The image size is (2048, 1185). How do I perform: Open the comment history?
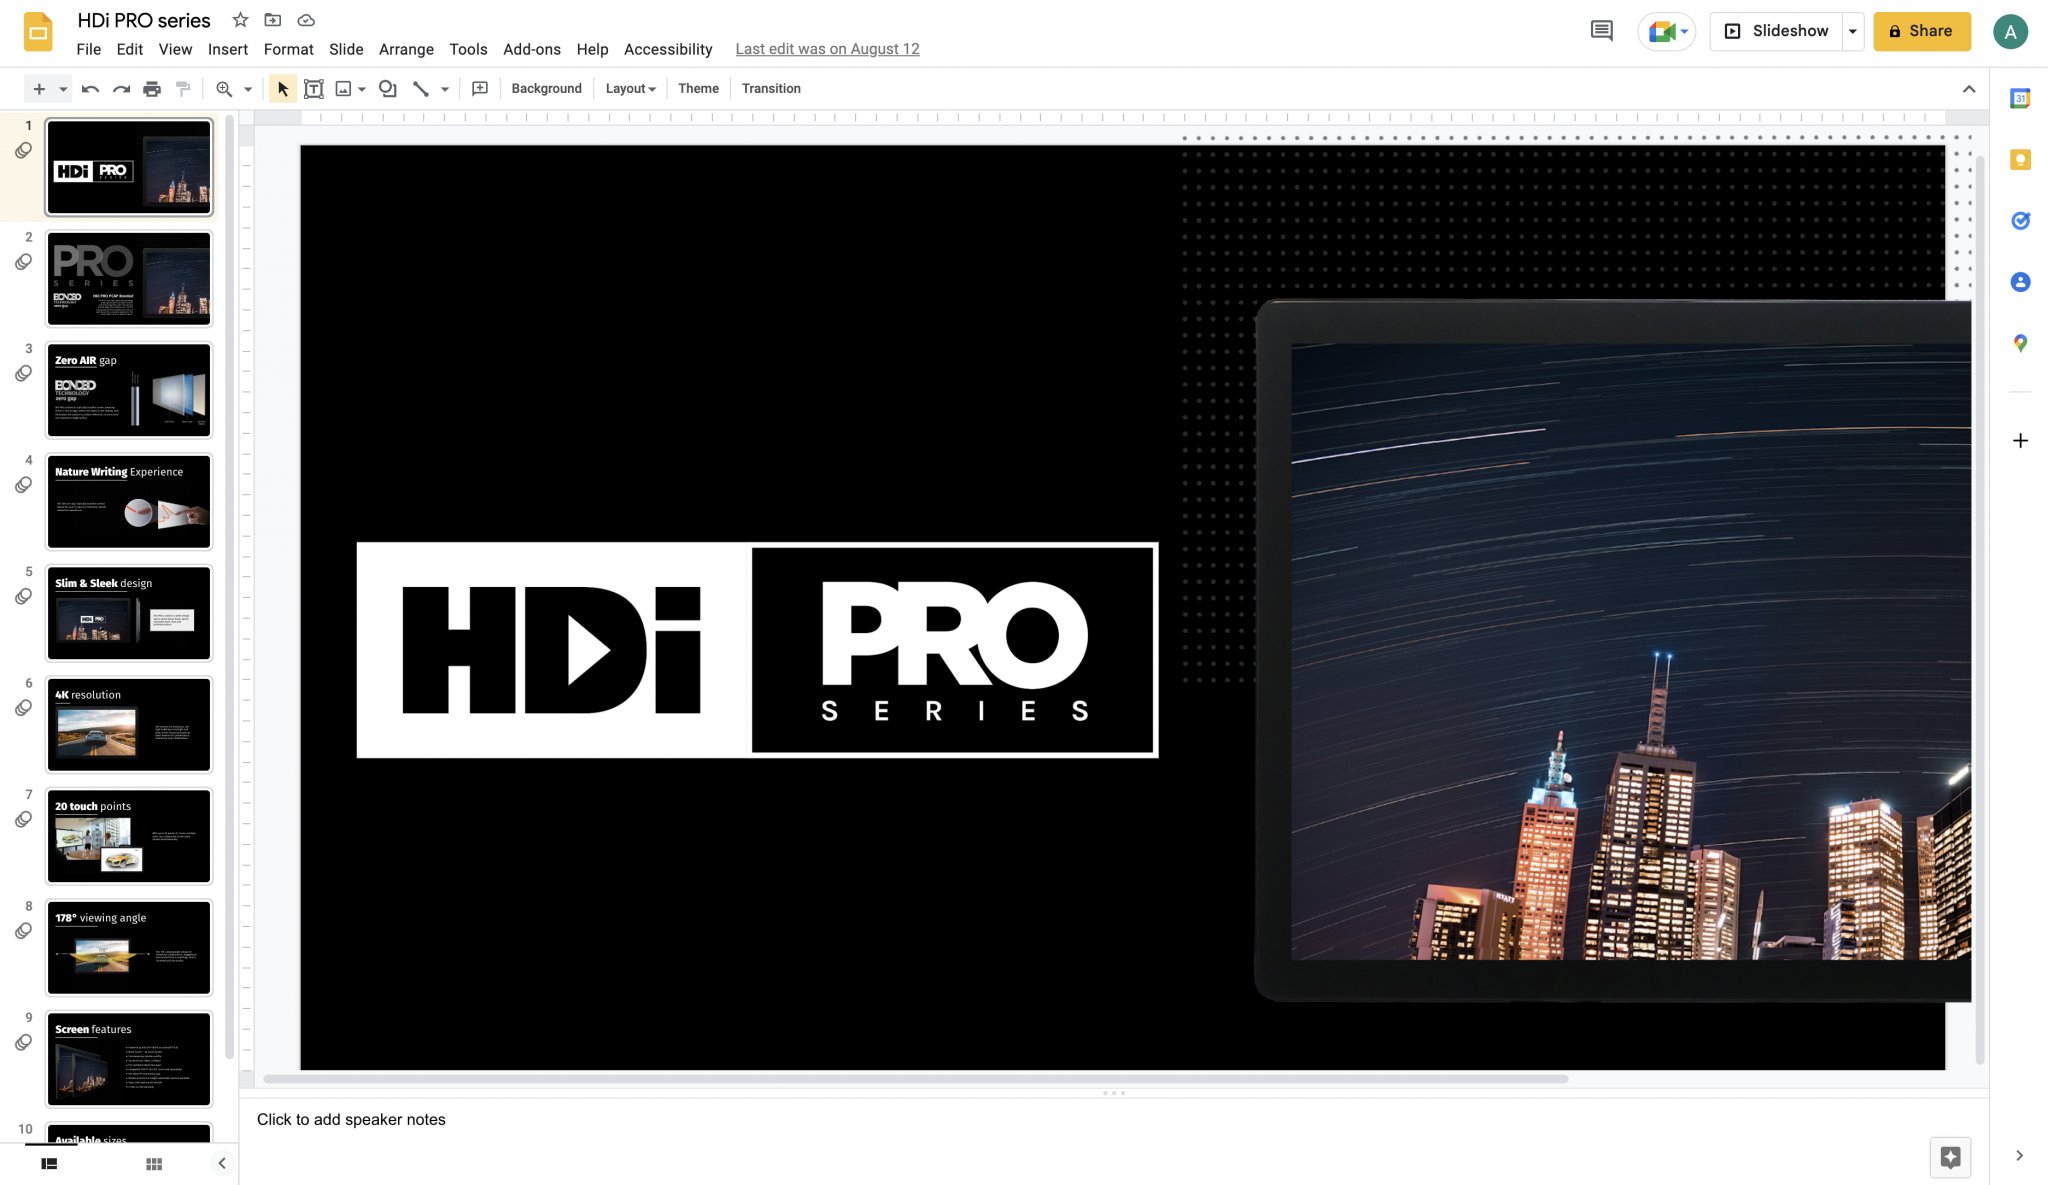click(x=1601, y=30)
